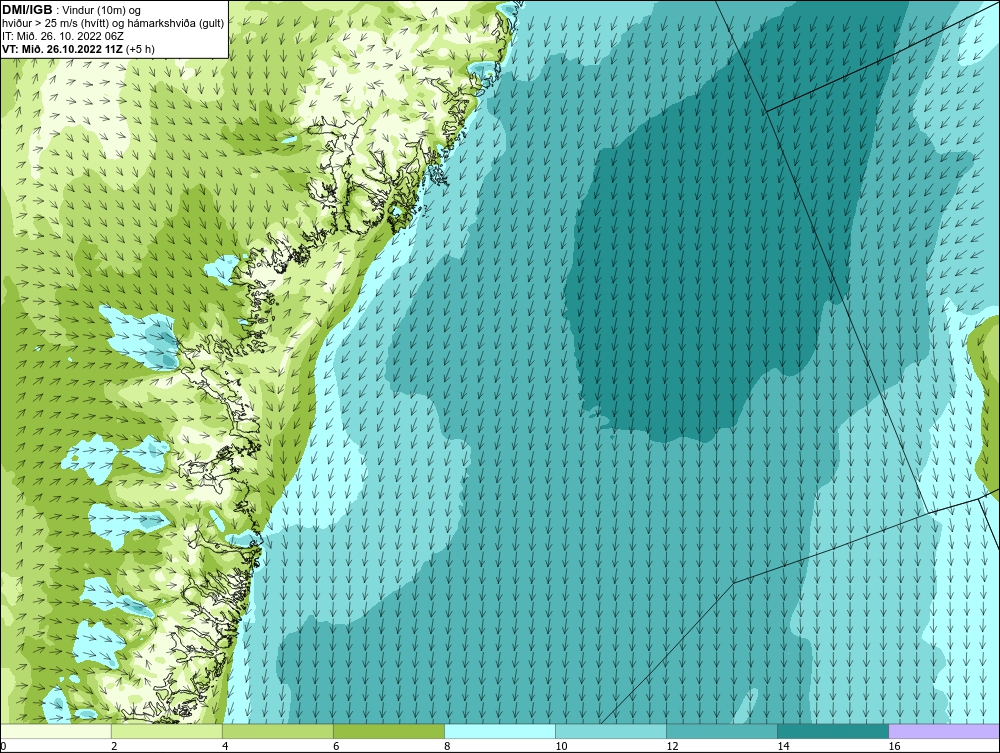
Task: Click the 0–2 m/s pale legend color
Action: (x=55, y=731)
